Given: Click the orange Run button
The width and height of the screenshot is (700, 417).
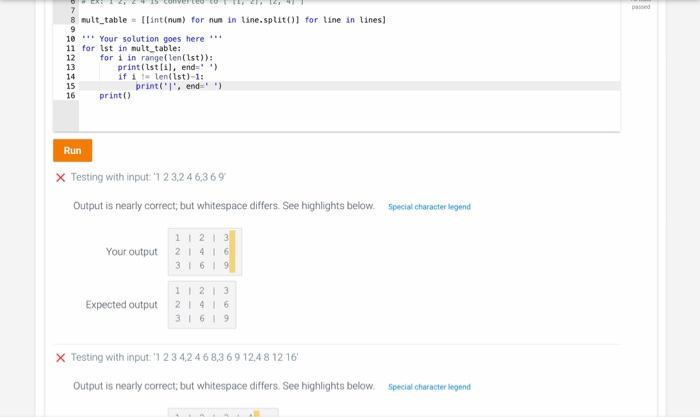Looking at the screenshot, I should click(x=72, y=150).
